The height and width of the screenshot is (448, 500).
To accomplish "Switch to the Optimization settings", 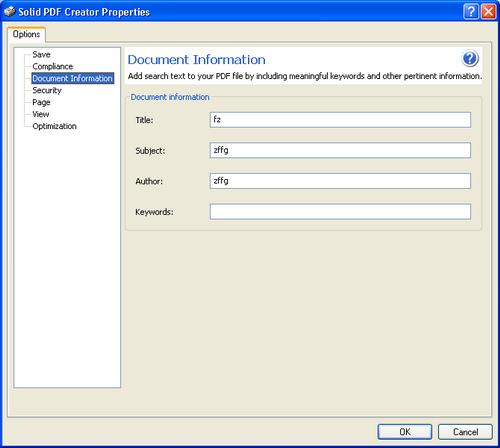I will coord(55,126).
